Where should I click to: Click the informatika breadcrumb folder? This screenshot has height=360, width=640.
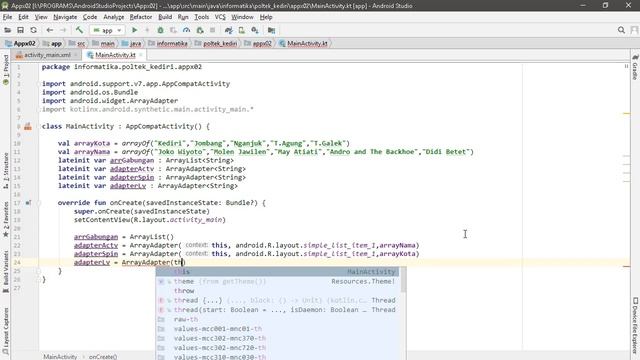pos(168,43)
